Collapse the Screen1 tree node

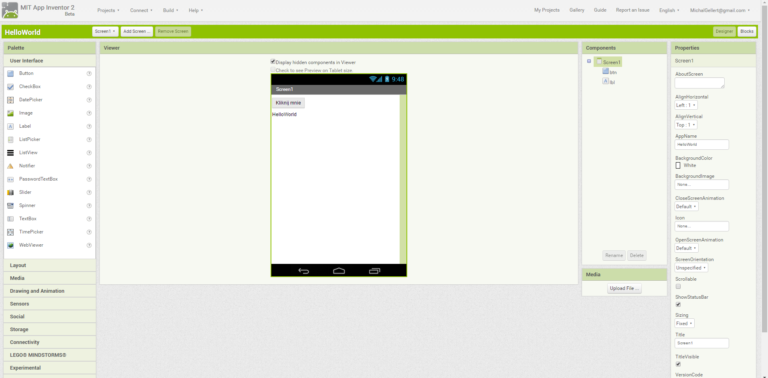pos(589,62)
